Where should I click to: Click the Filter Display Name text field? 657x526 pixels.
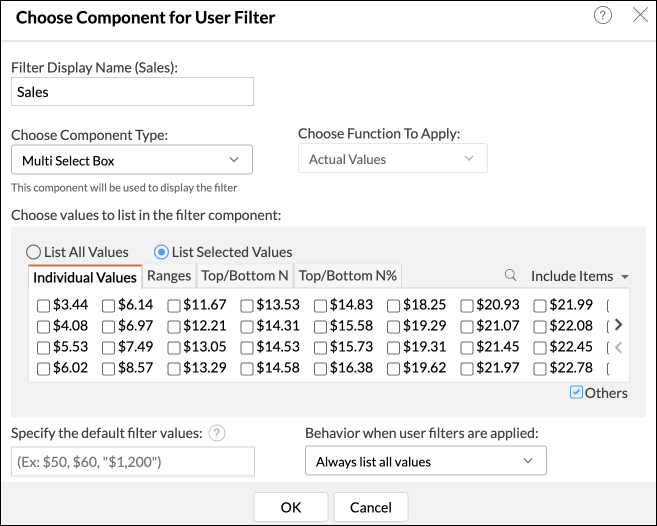coord(132,91)
